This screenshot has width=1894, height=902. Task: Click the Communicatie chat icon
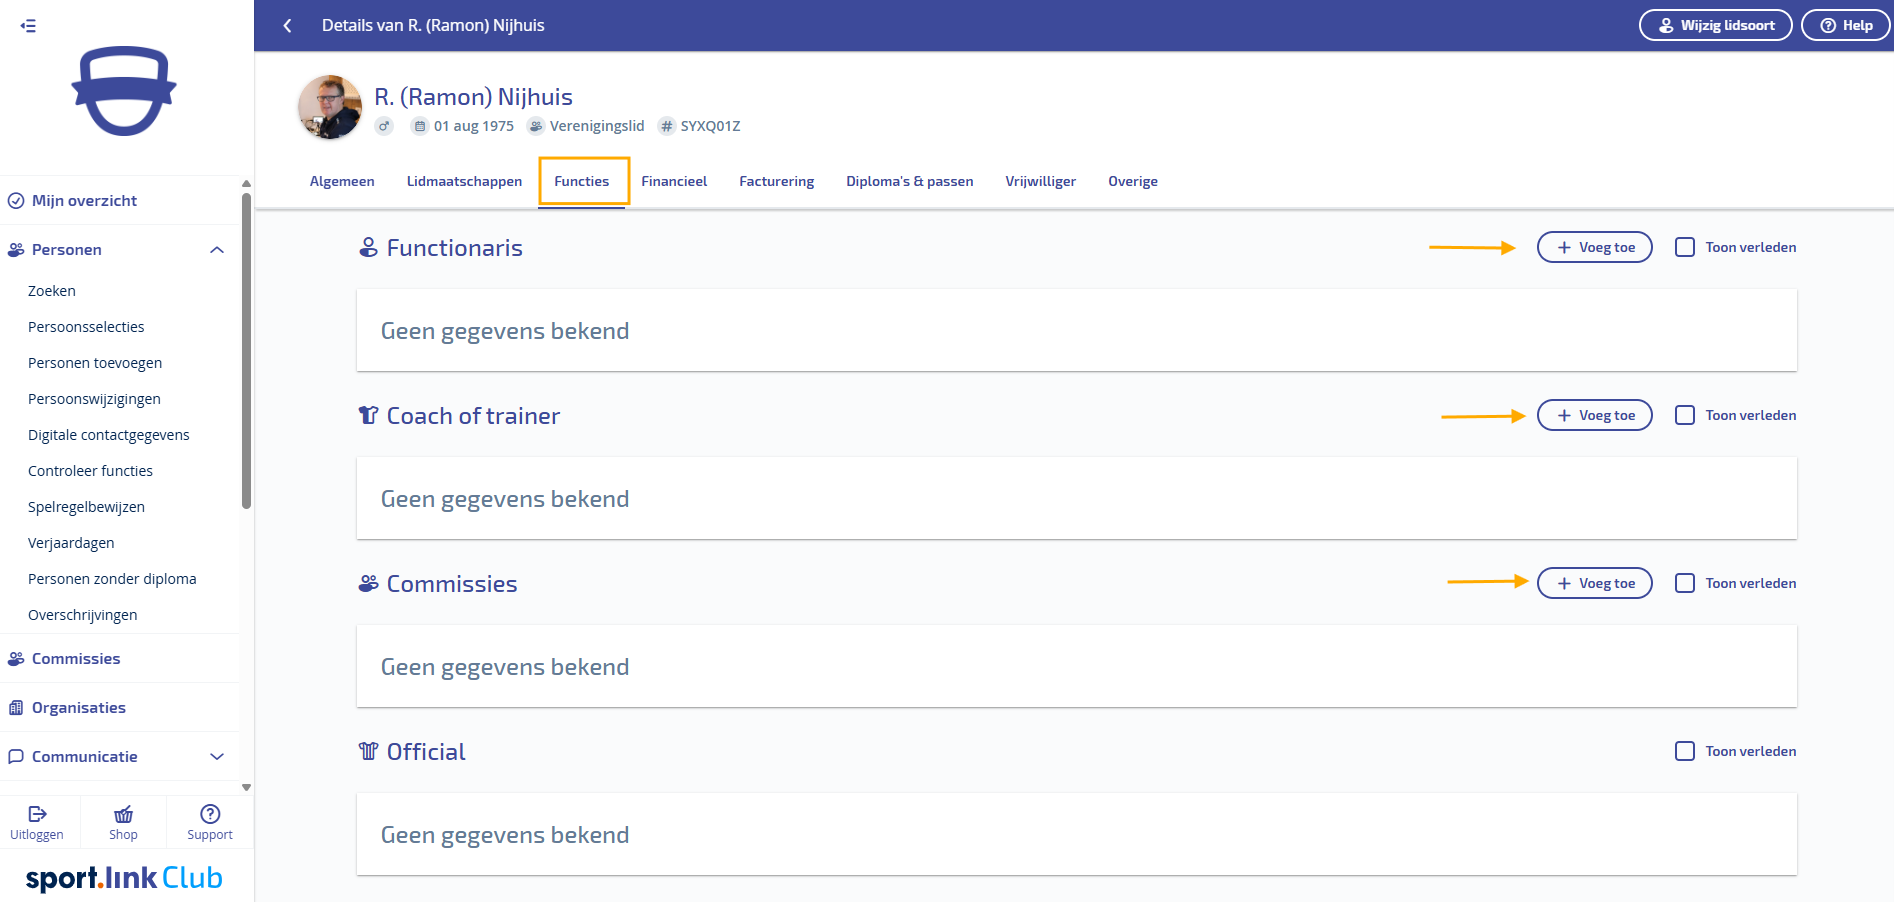[16, 757]
